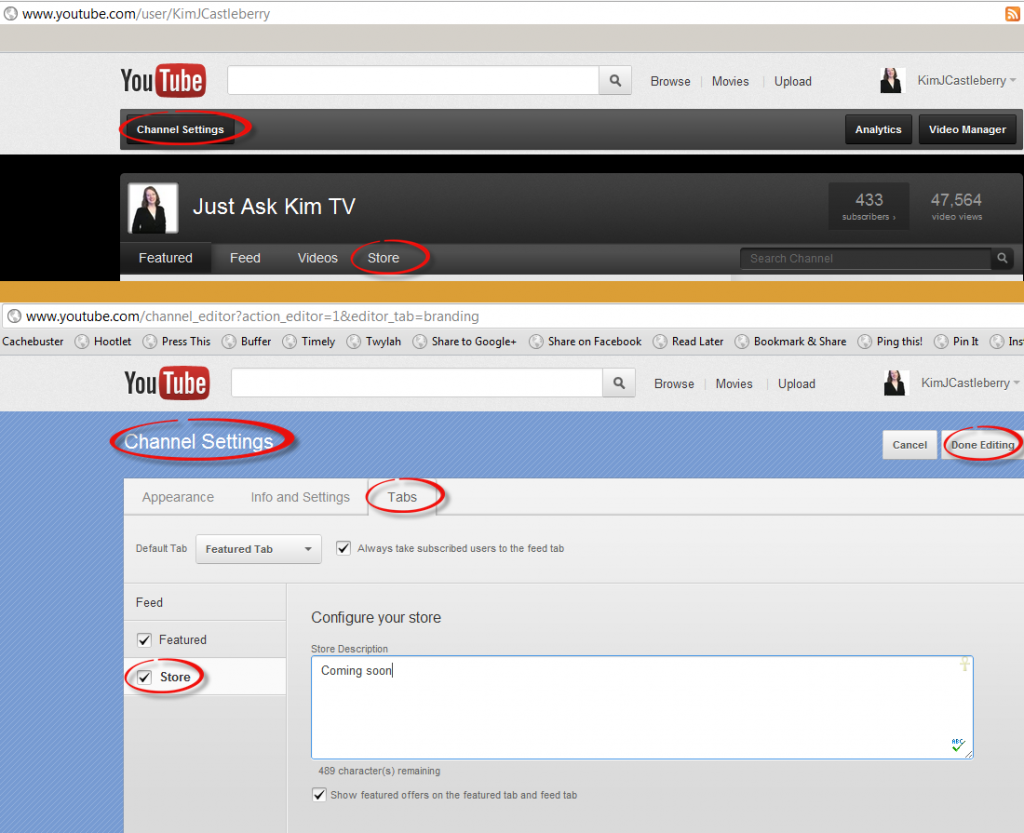Click the Search Channel input field
Screen dimensions: 1024x833
point(866,258)
